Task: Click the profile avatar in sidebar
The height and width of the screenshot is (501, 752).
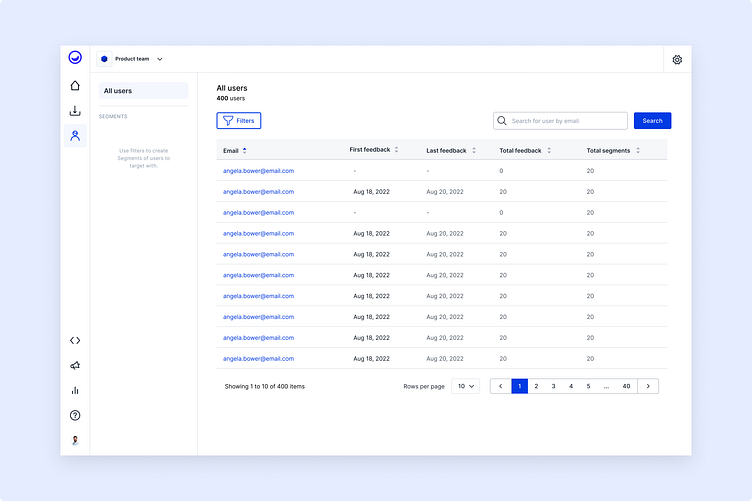Action: (75, 440)
